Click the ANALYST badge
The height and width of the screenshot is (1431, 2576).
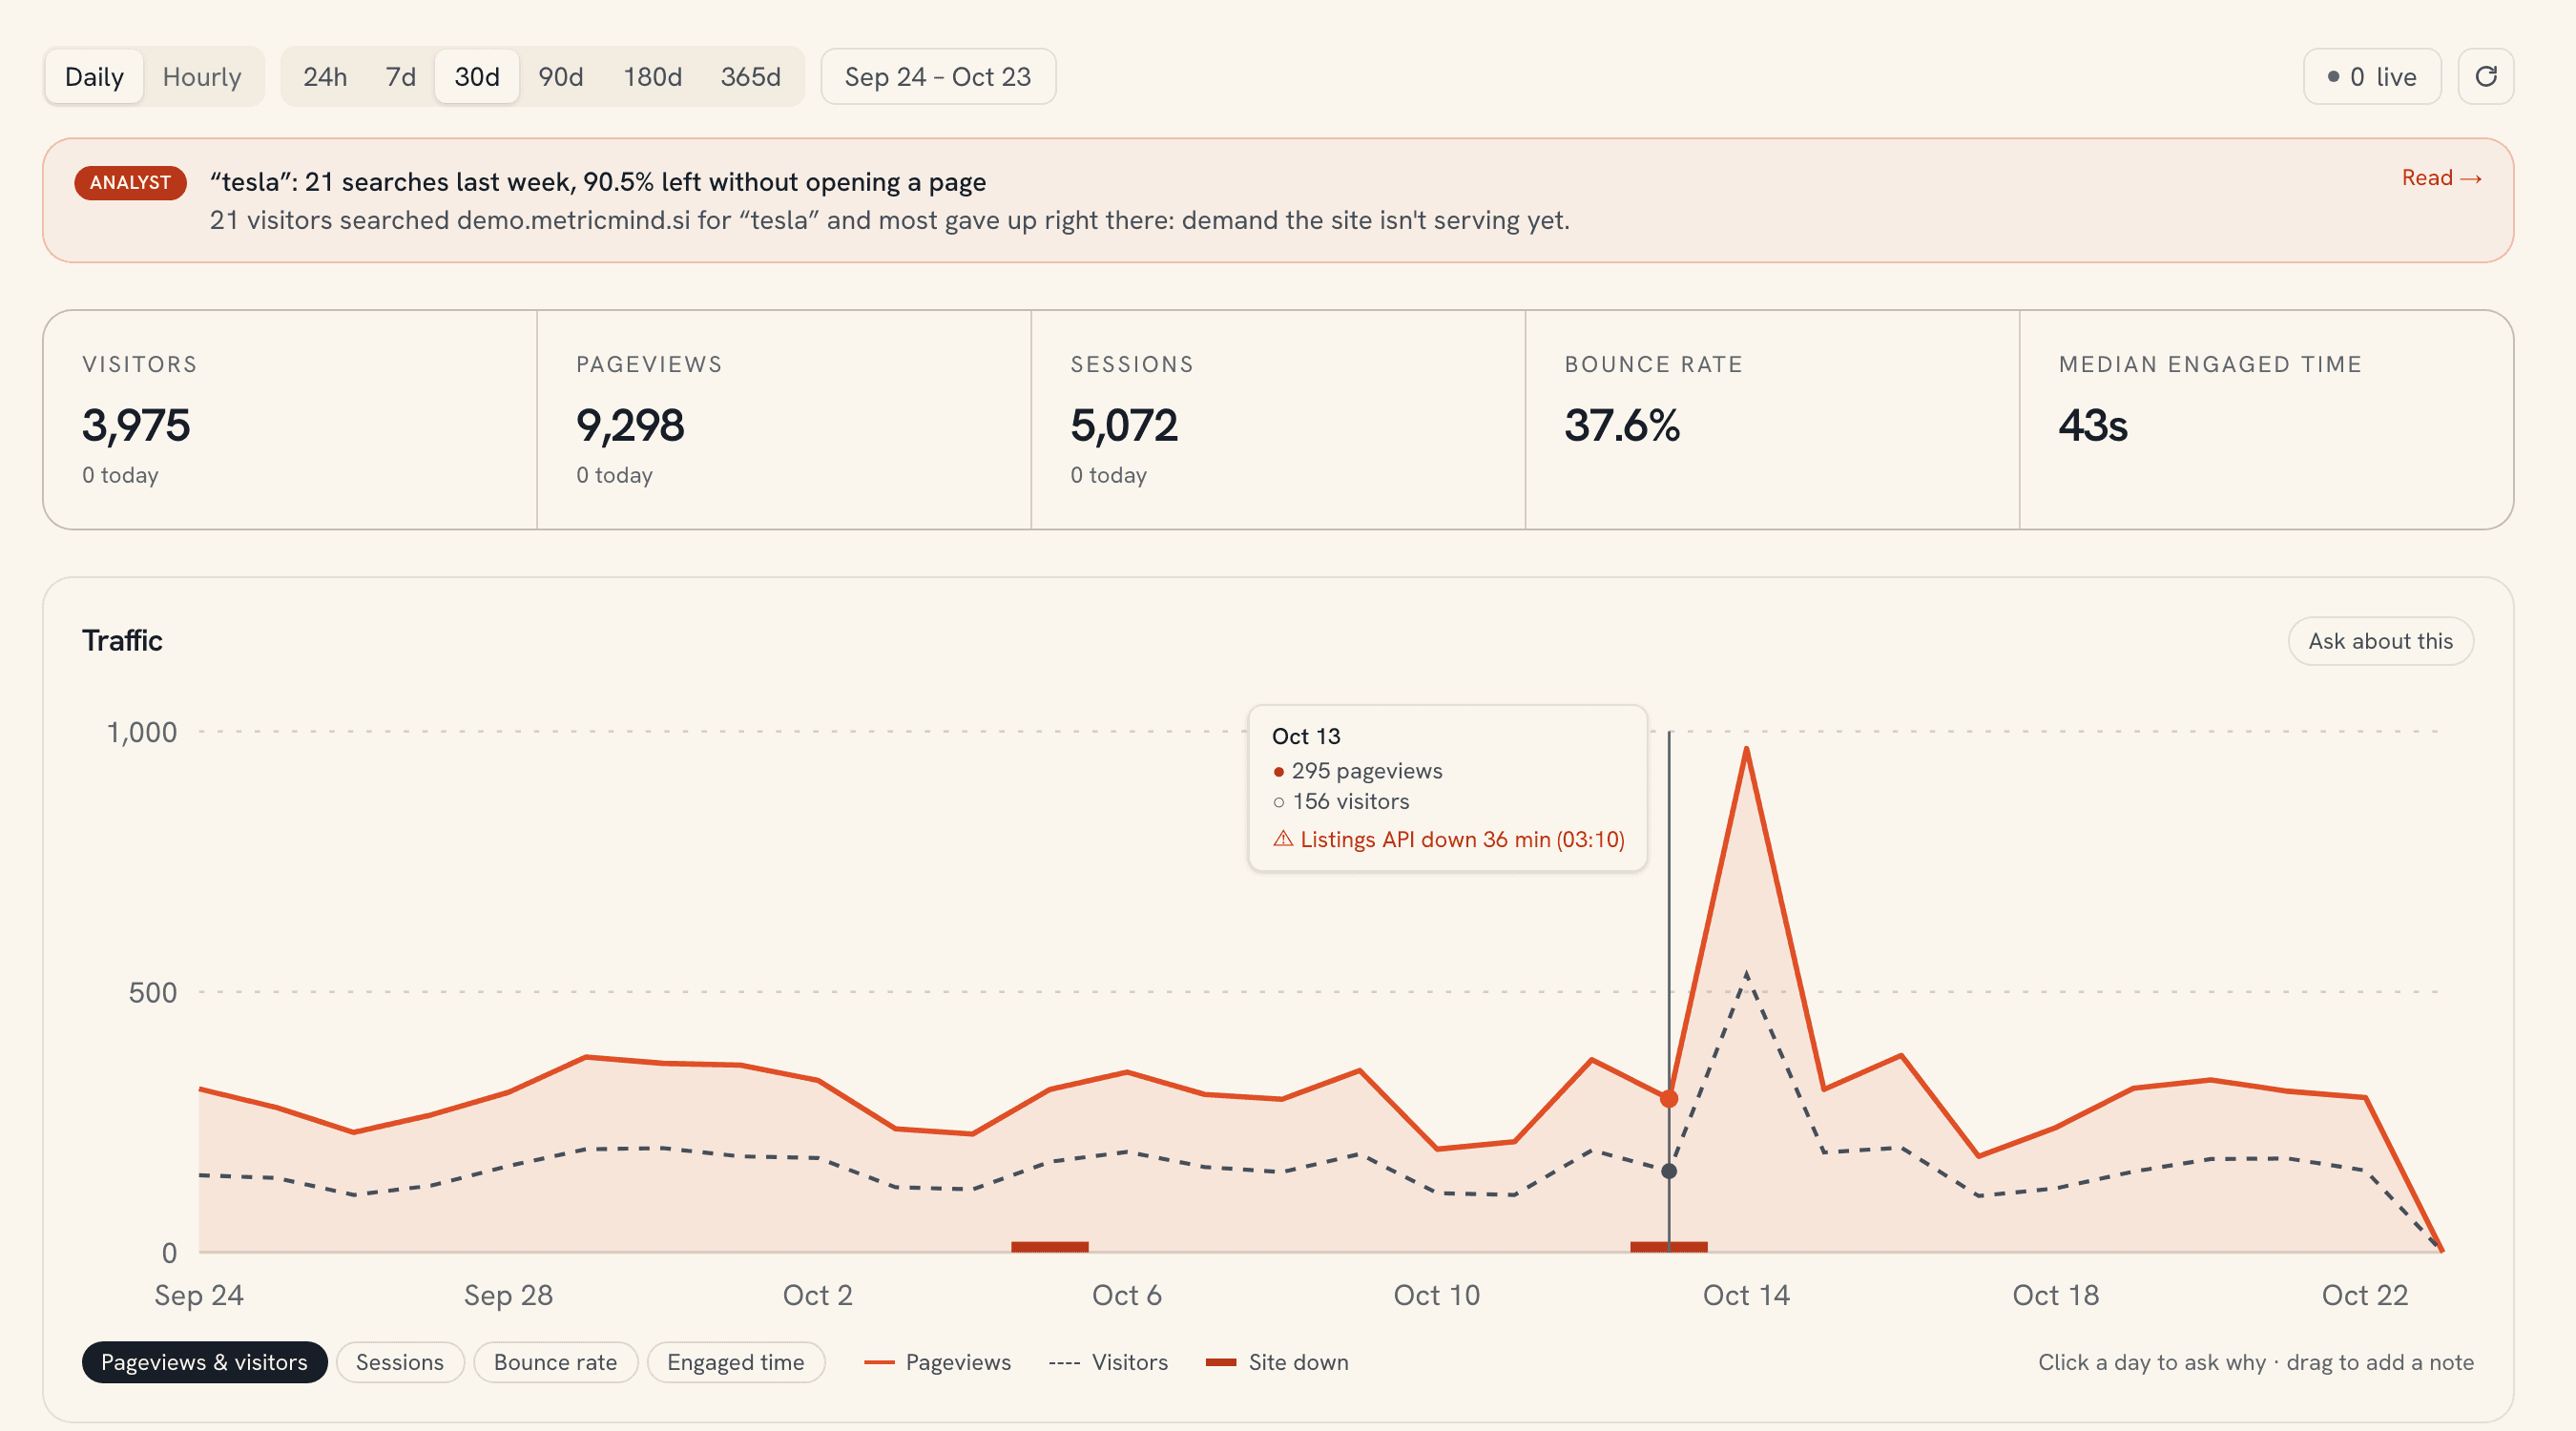[x=130, y=182]
